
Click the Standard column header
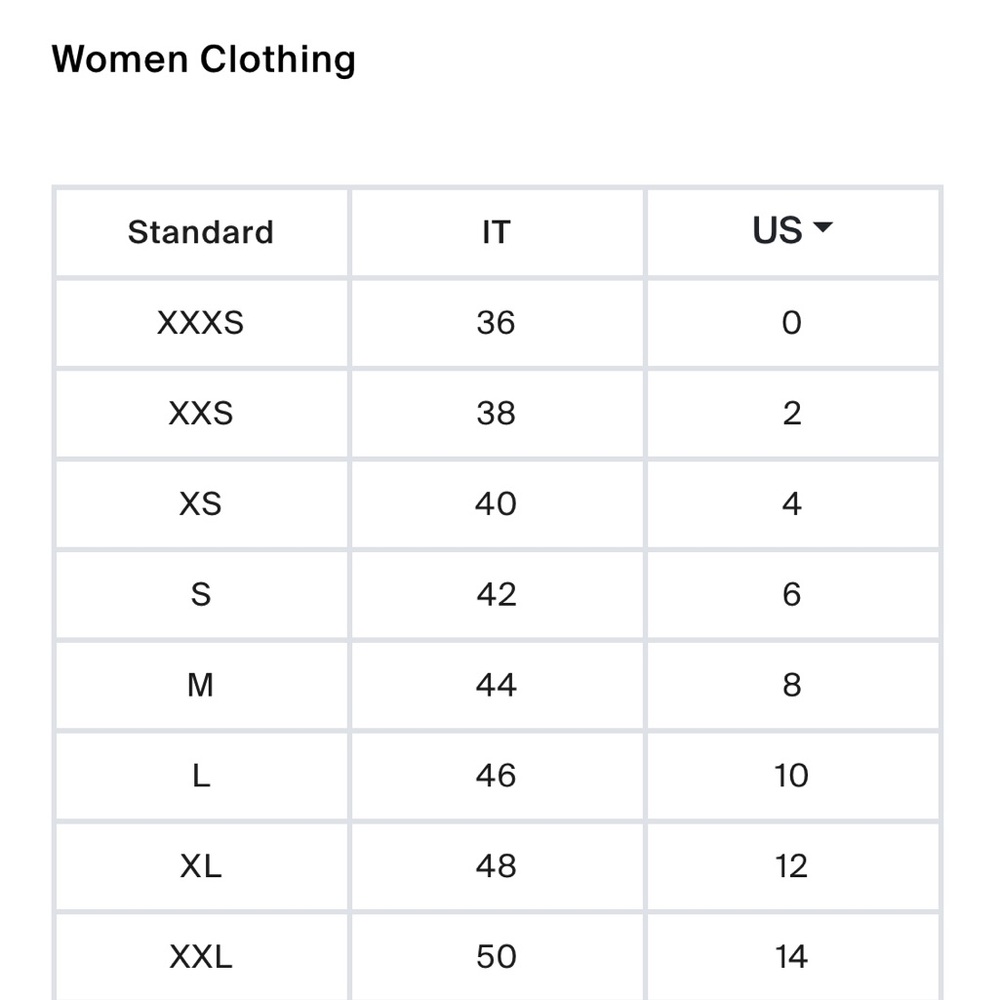(x=200, y=232)
